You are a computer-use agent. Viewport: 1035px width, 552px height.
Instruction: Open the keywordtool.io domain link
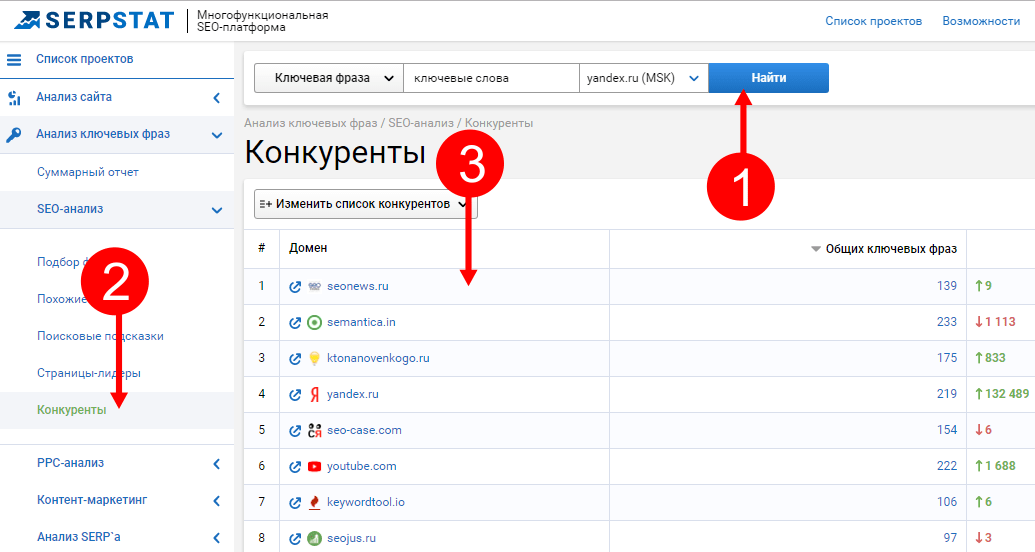pos(366,502)
